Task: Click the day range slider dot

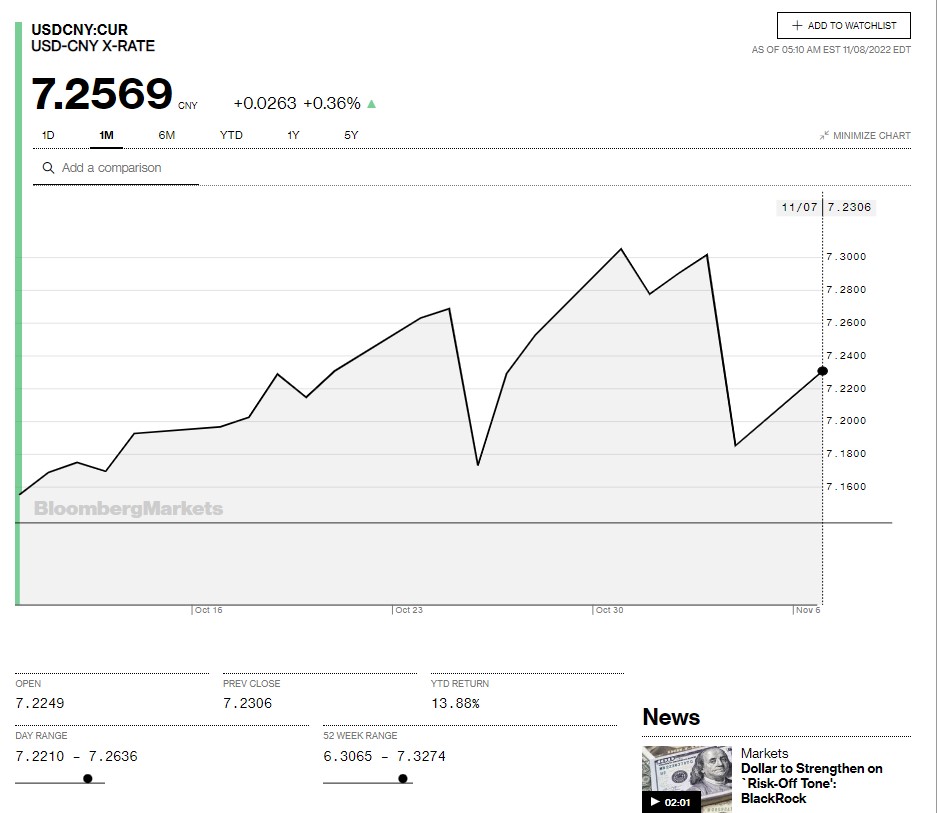Action: tap(88, 778)
